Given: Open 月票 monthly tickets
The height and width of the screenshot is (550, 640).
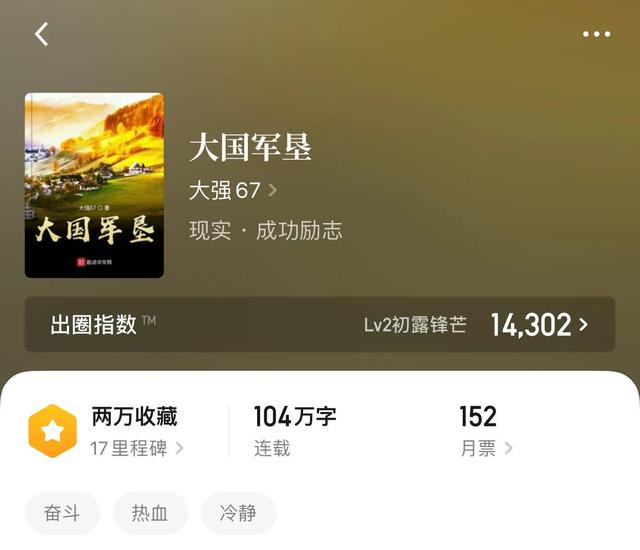Looking at the screenshot, I should pos(478,448).
